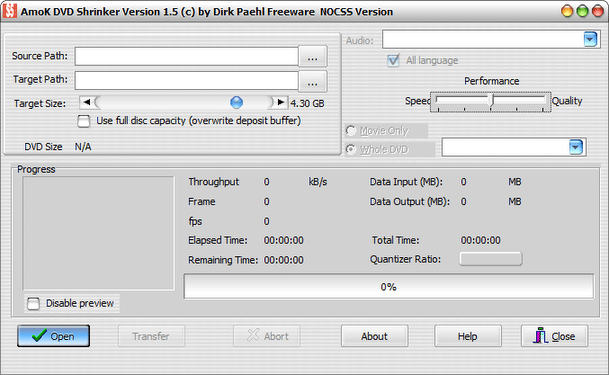Image resolution: width=609 pixels, height=375 pixels.
Task: Click the Performance Speed/Quality slider thumb
Action: (x=491, y=100)
